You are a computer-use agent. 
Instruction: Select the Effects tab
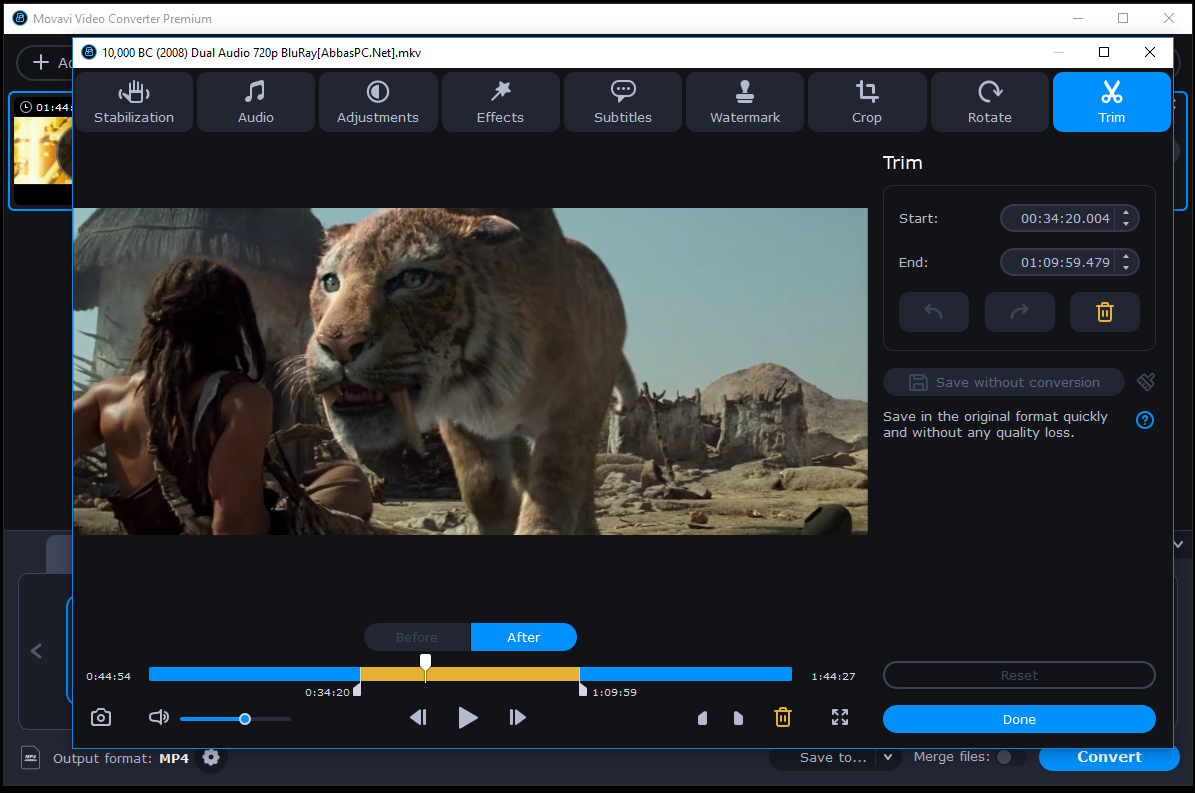pyautogui.click(x=500, y=102)
